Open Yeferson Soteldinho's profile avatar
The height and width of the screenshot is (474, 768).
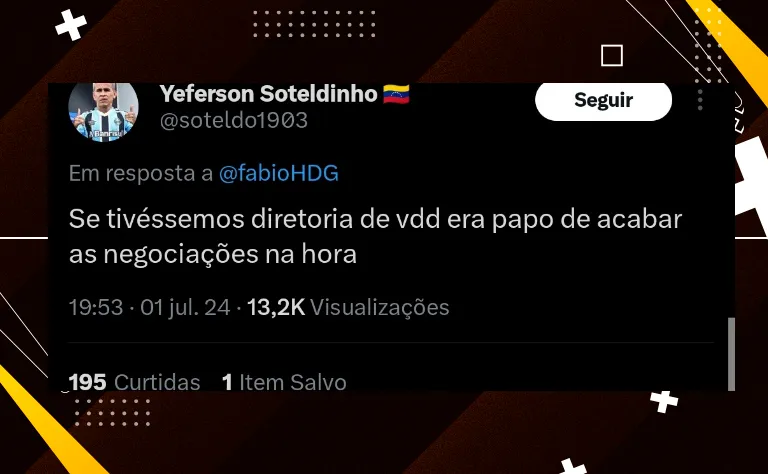(x=103, y=113)
